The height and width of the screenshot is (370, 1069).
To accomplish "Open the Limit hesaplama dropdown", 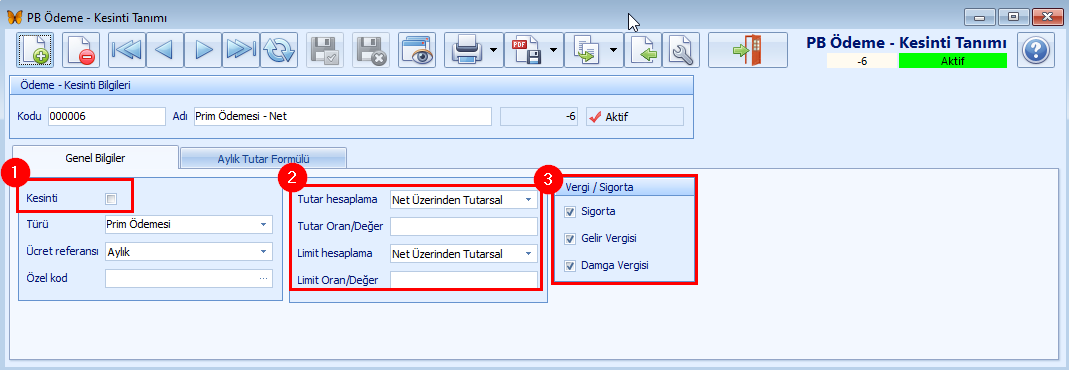I will coord(528,253).
